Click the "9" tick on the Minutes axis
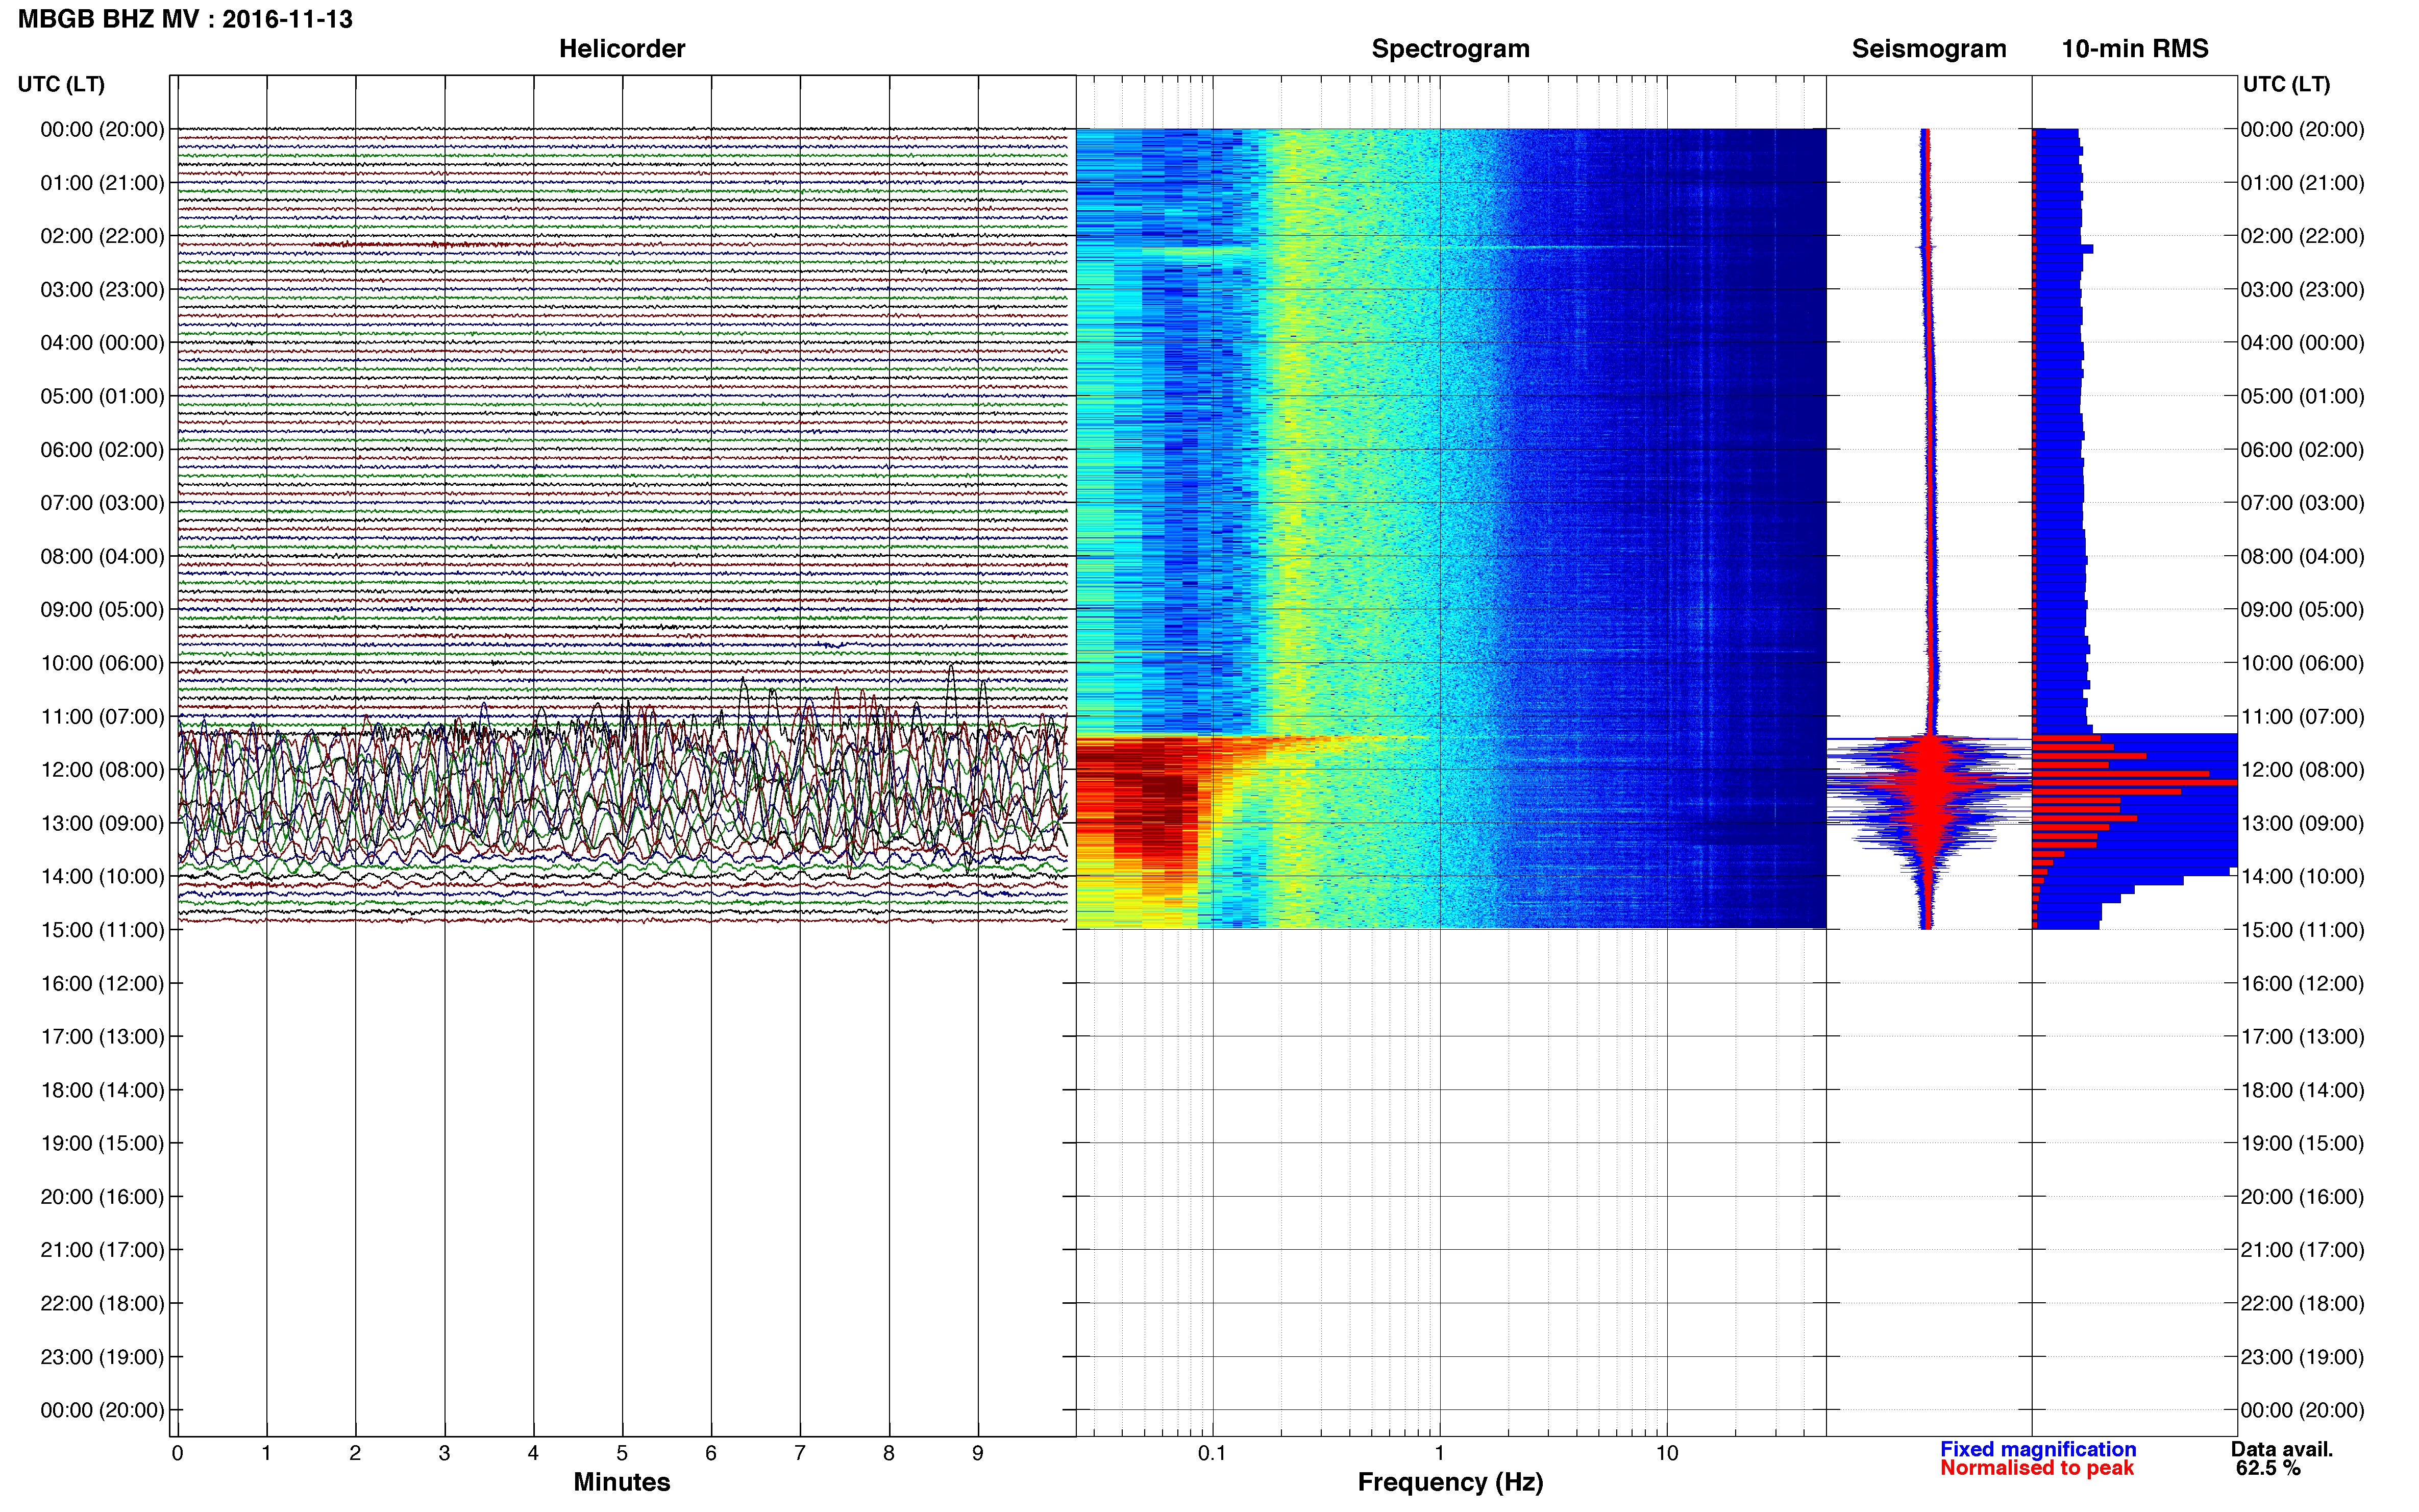The image size is (2419, 1512). click(x=978, y=1453)
